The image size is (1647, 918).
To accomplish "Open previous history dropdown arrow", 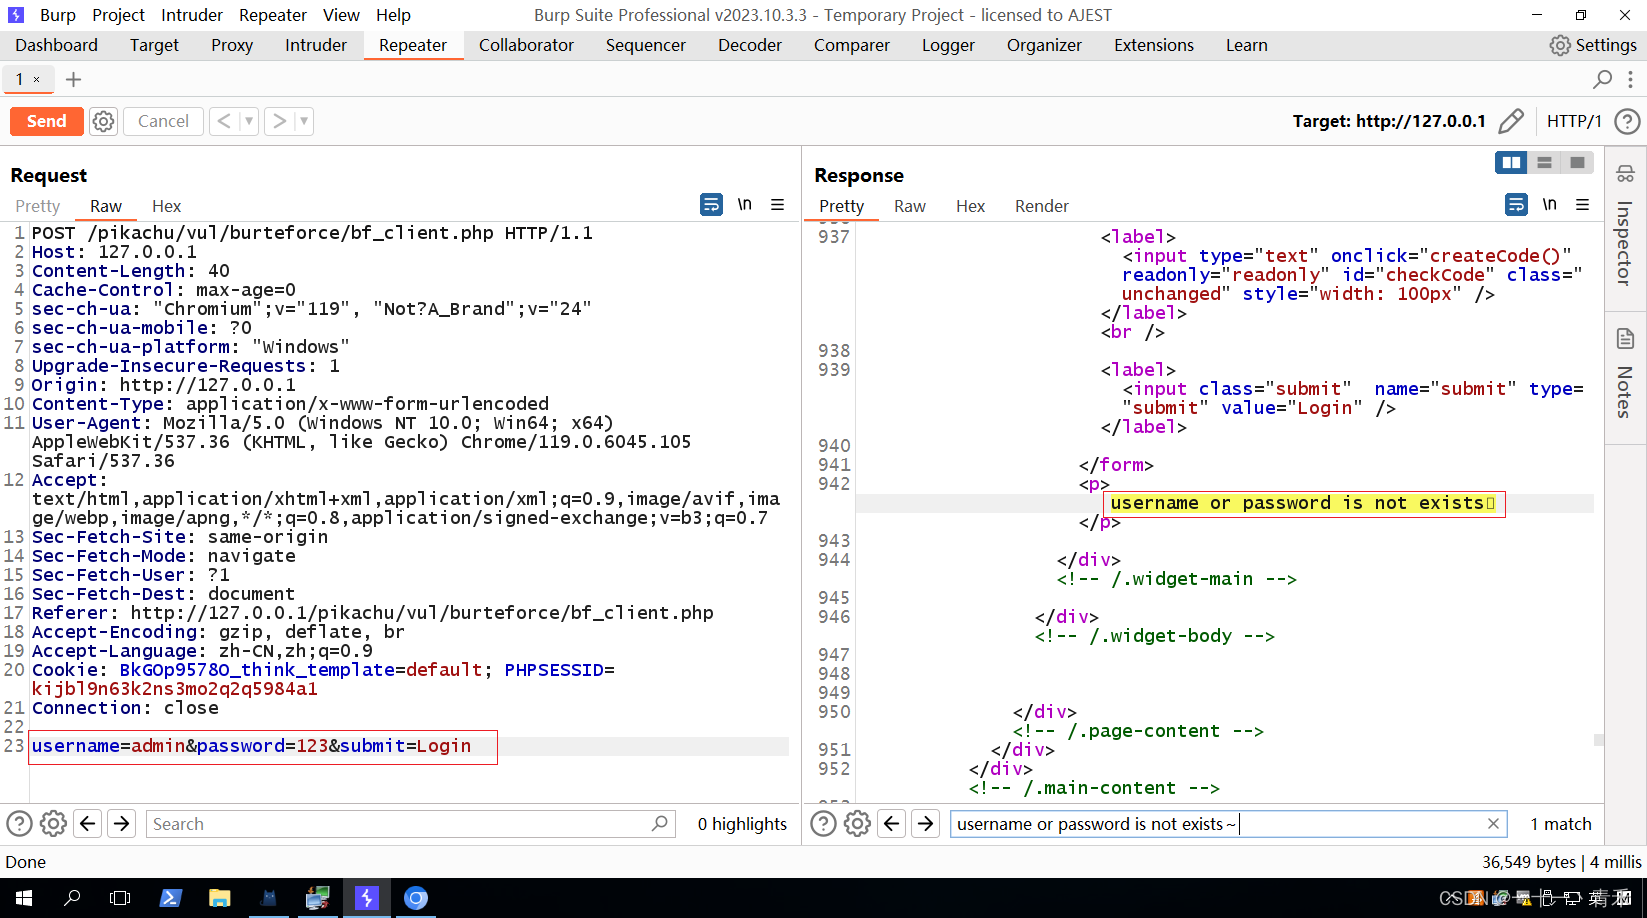I will 249,121.
